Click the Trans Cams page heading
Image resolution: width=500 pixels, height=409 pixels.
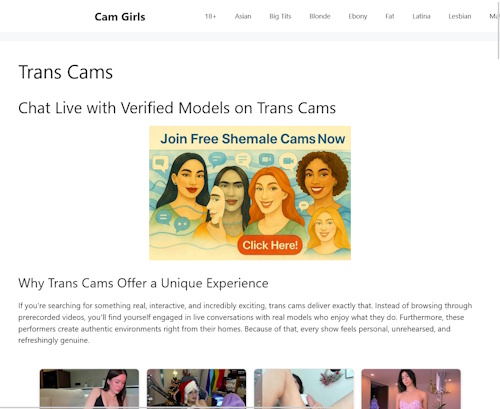tap(66, 72)
